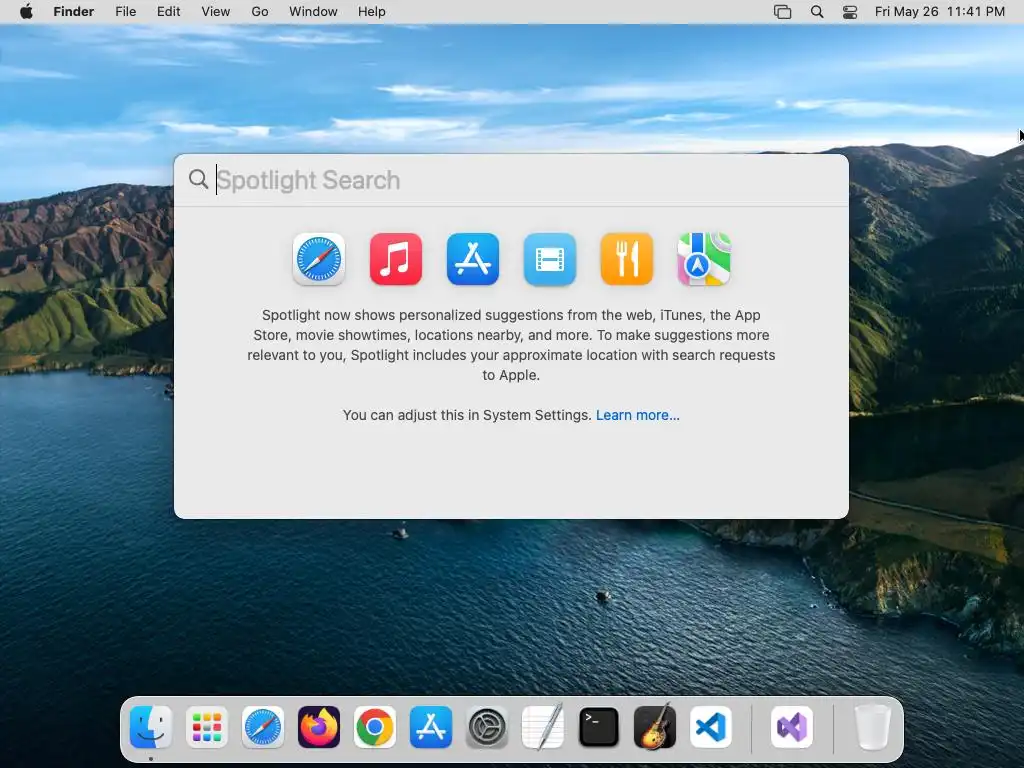Open the Window menu
The image size is (1024, 768).
click(x=313, y=12)
